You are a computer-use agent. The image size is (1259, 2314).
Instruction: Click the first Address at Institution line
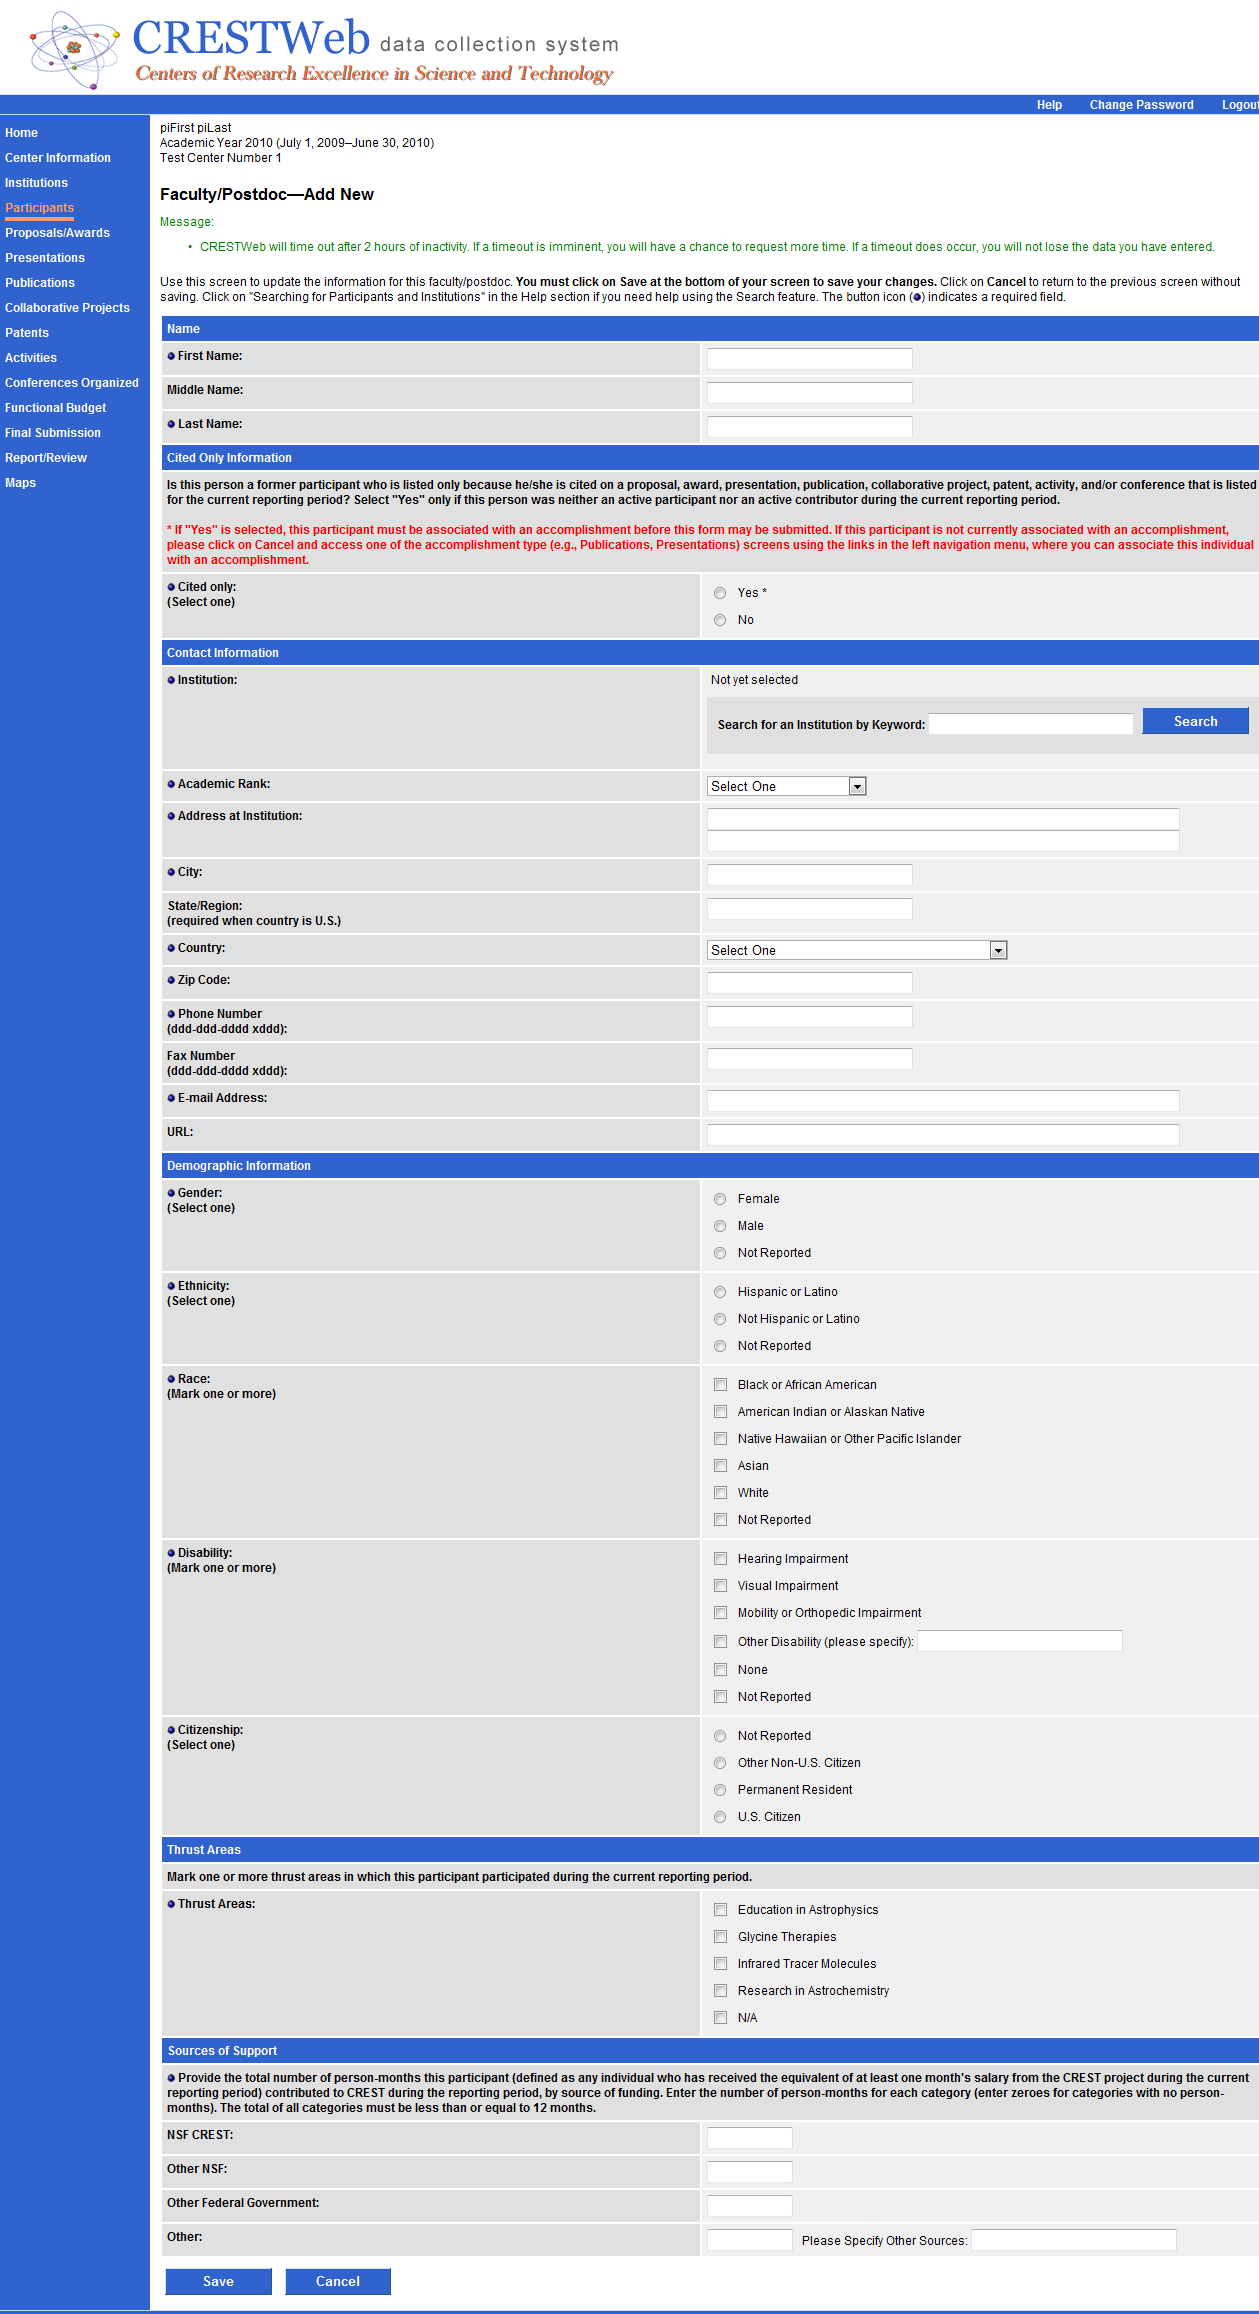[943, 819]
